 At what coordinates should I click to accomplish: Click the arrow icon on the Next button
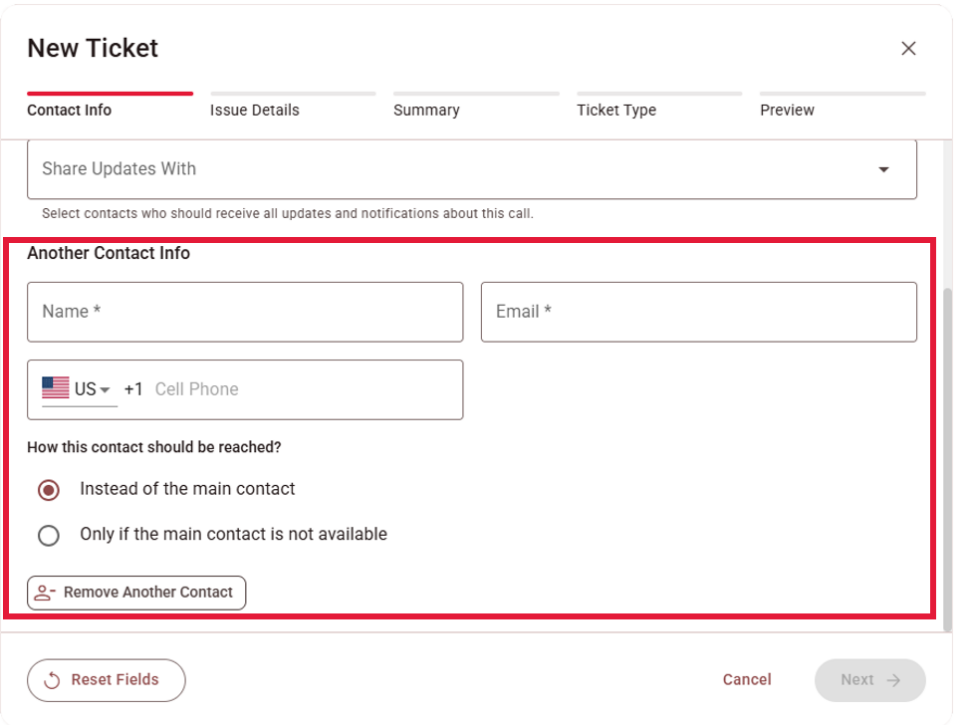click(x=894, y=680)
